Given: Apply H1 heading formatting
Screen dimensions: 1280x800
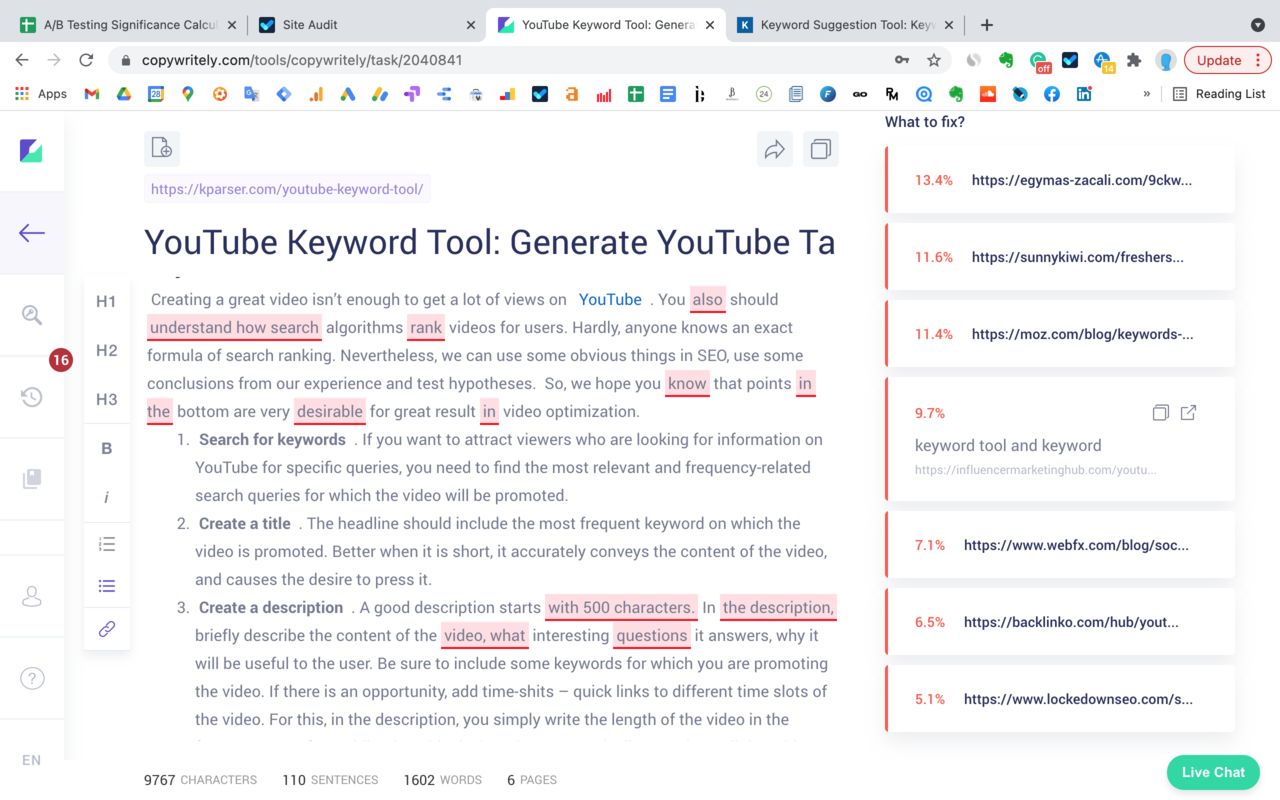Looking at the screenshot, I should coord(106,301).
